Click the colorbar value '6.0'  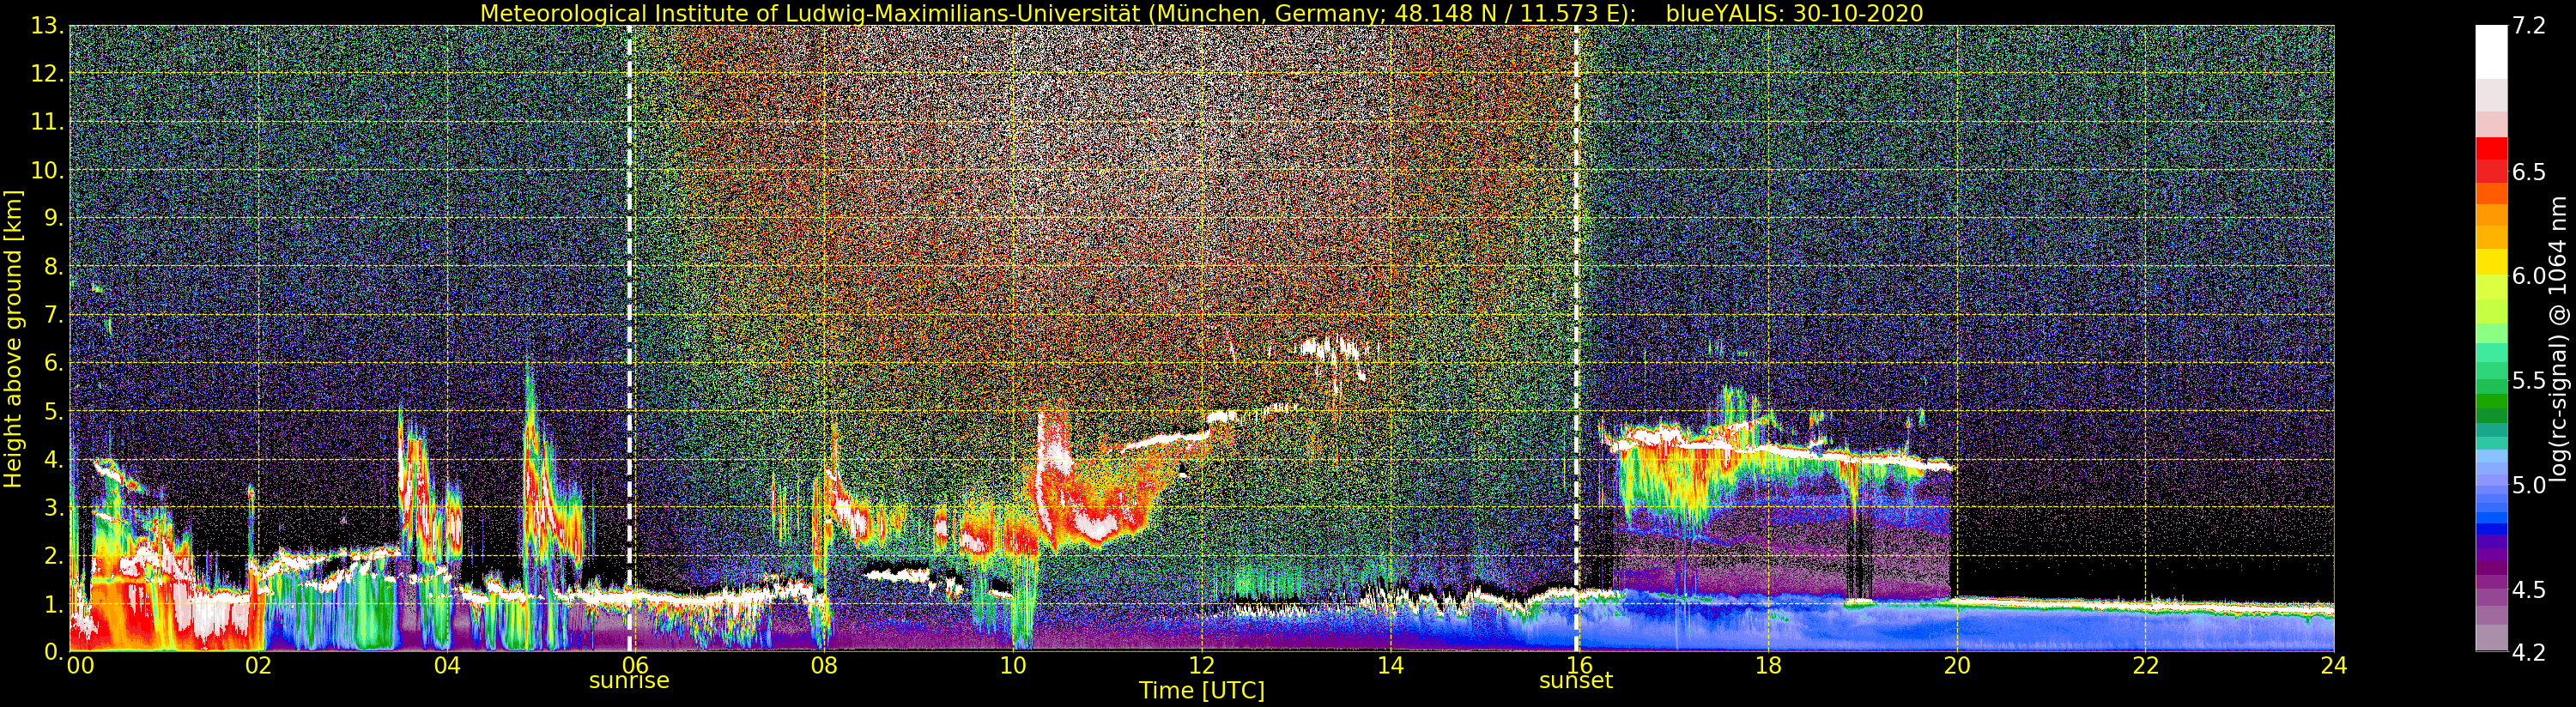pos(2529,276)
